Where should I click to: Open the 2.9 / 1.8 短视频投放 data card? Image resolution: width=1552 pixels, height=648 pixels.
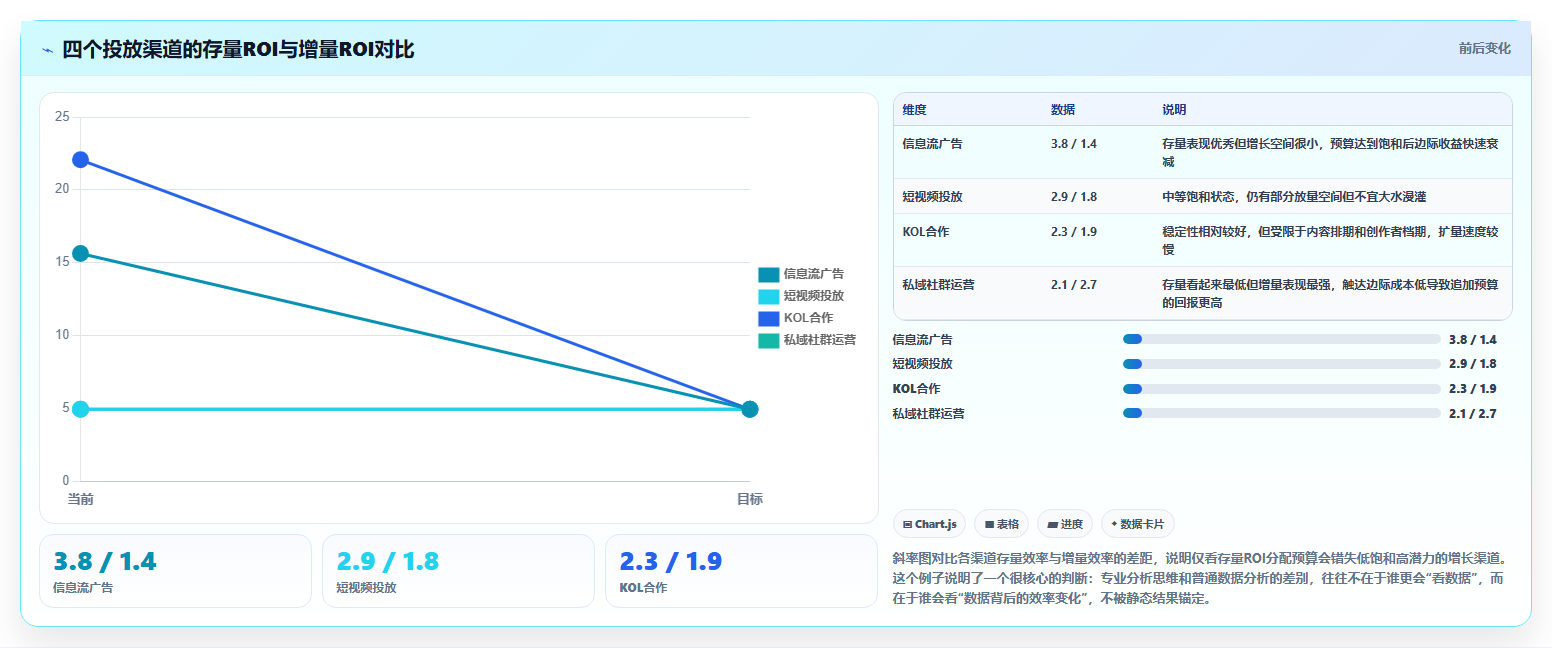pos(458,571)
